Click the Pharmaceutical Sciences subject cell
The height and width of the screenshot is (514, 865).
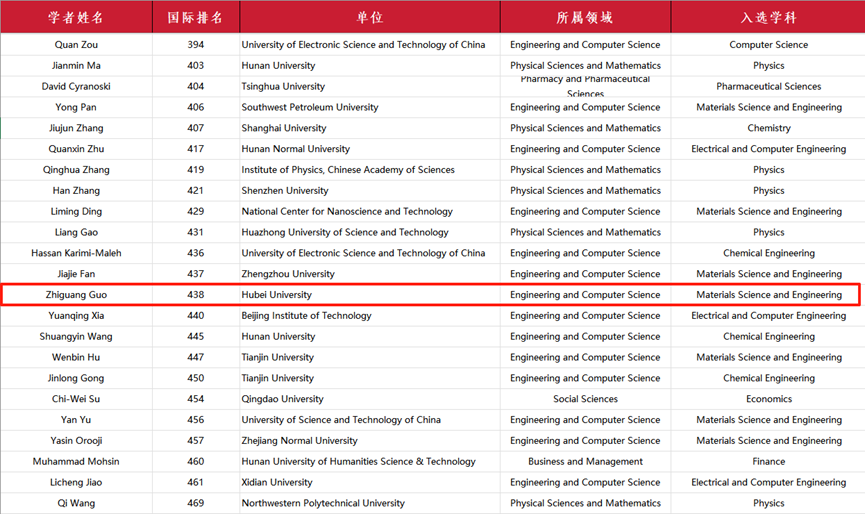click(x=768, y=87)
